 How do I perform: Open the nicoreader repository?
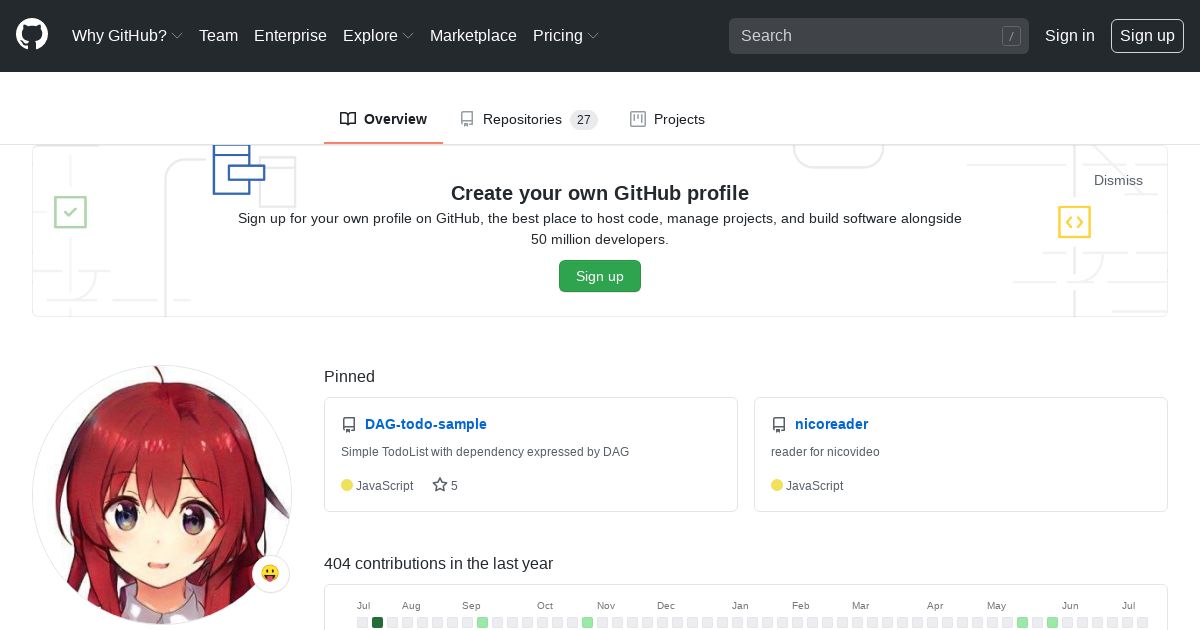[x=832, y=424]
